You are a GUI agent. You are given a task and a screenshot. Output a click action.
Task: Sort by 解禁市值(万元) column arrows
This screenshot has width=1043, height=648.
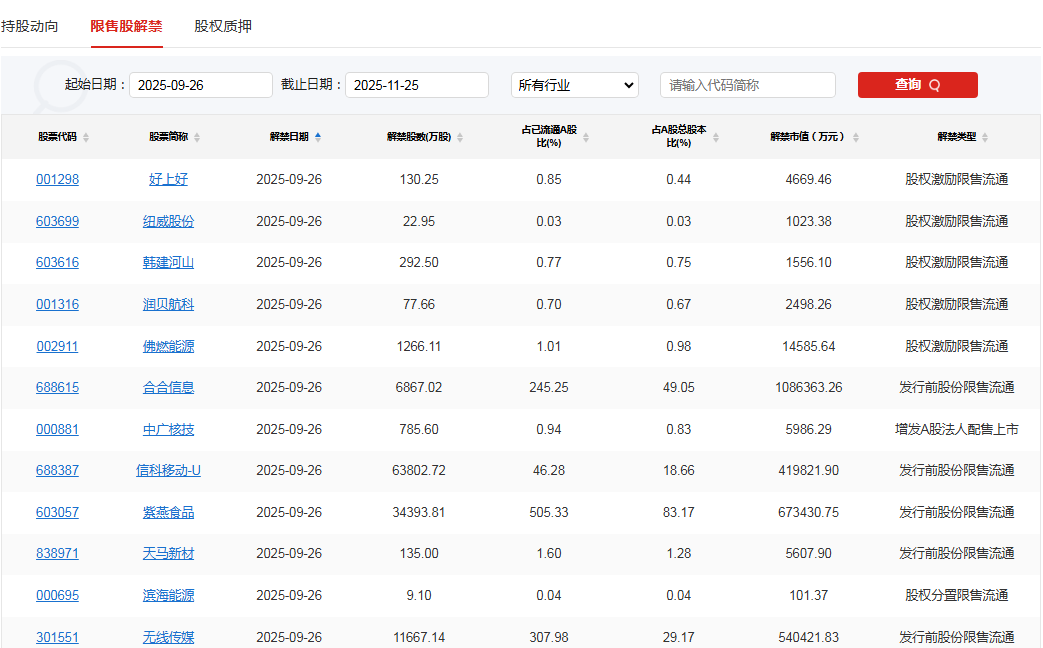[x=855, y=137]
